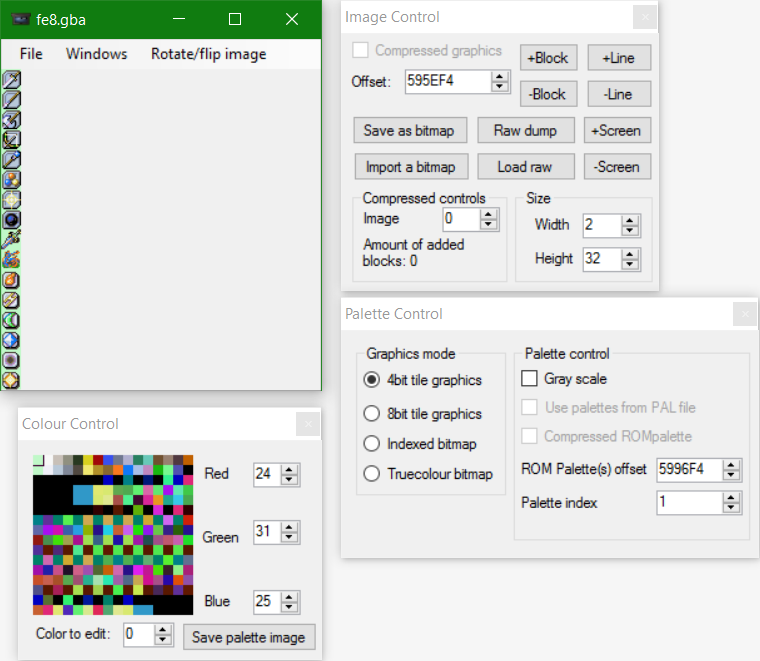Click the Save as bitmap button
This screenshot has width=760, height=661.
(x=408, y=131)
